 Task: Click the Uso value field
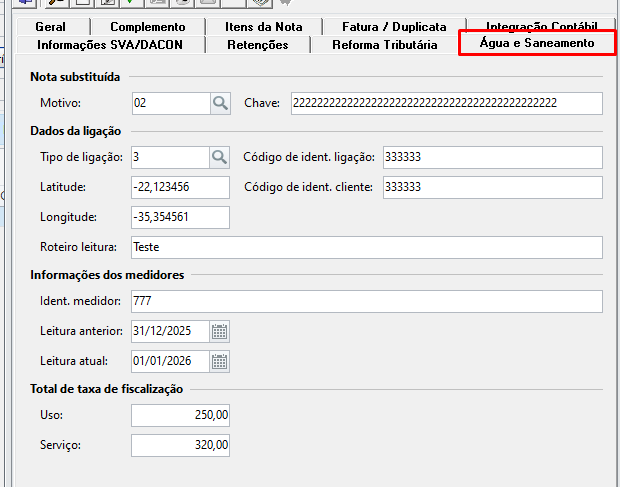(x=180, y=415)
